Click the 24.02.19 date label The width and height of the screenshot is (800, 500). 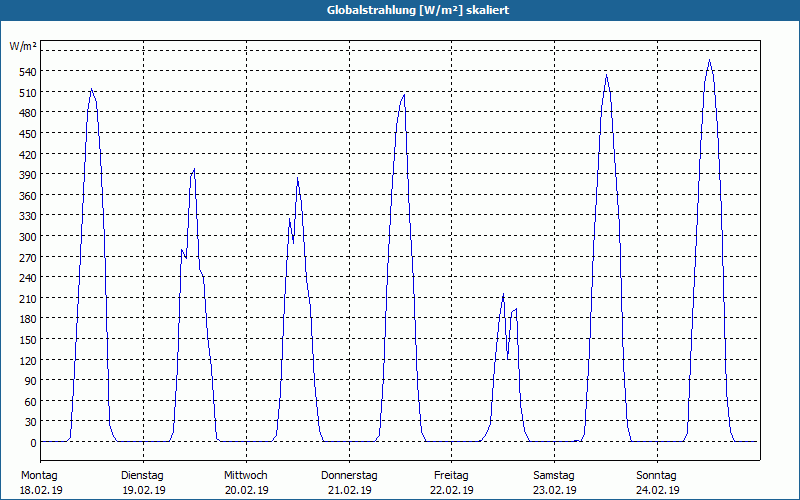tap(657, 490)
